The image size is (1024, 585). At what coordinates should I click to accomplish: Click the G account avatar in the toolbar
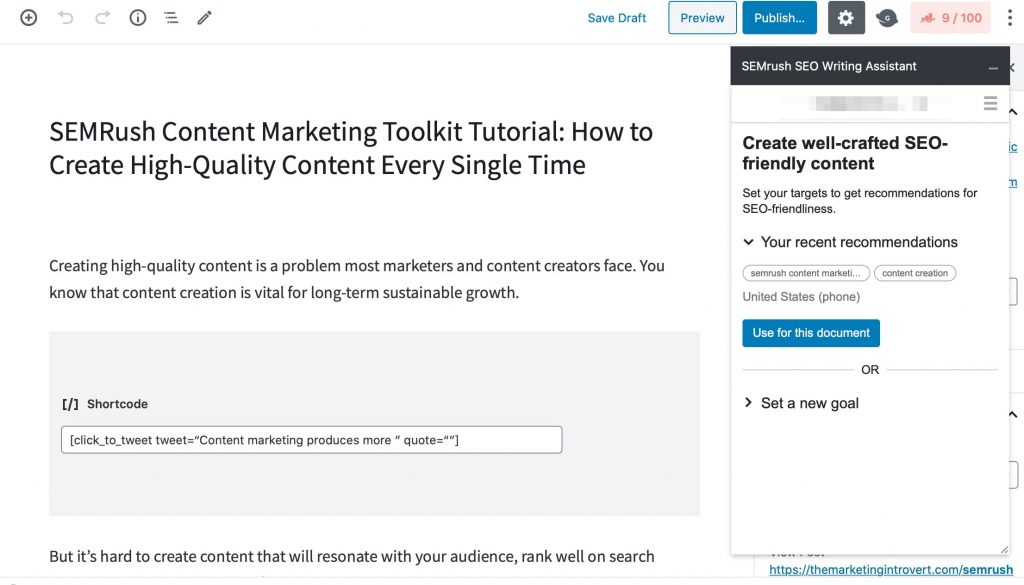coord(887,17)
